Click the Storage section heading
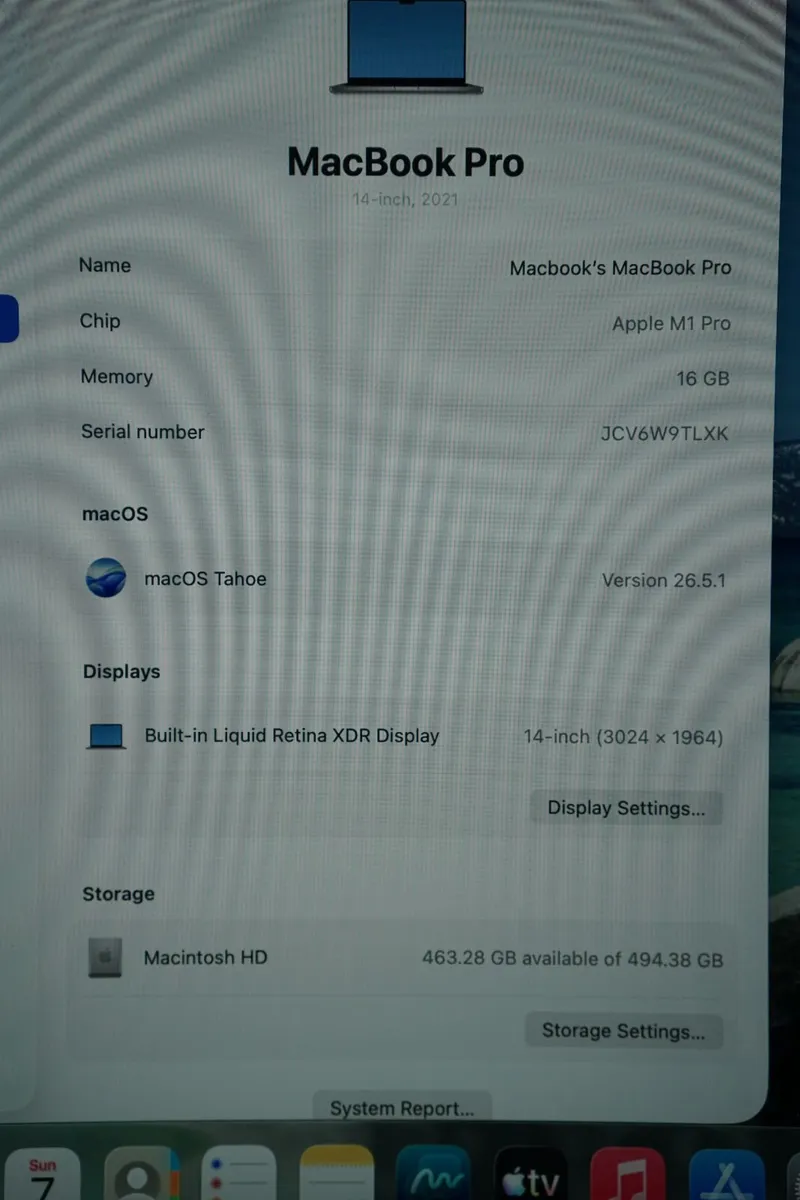 pos(118,894)
